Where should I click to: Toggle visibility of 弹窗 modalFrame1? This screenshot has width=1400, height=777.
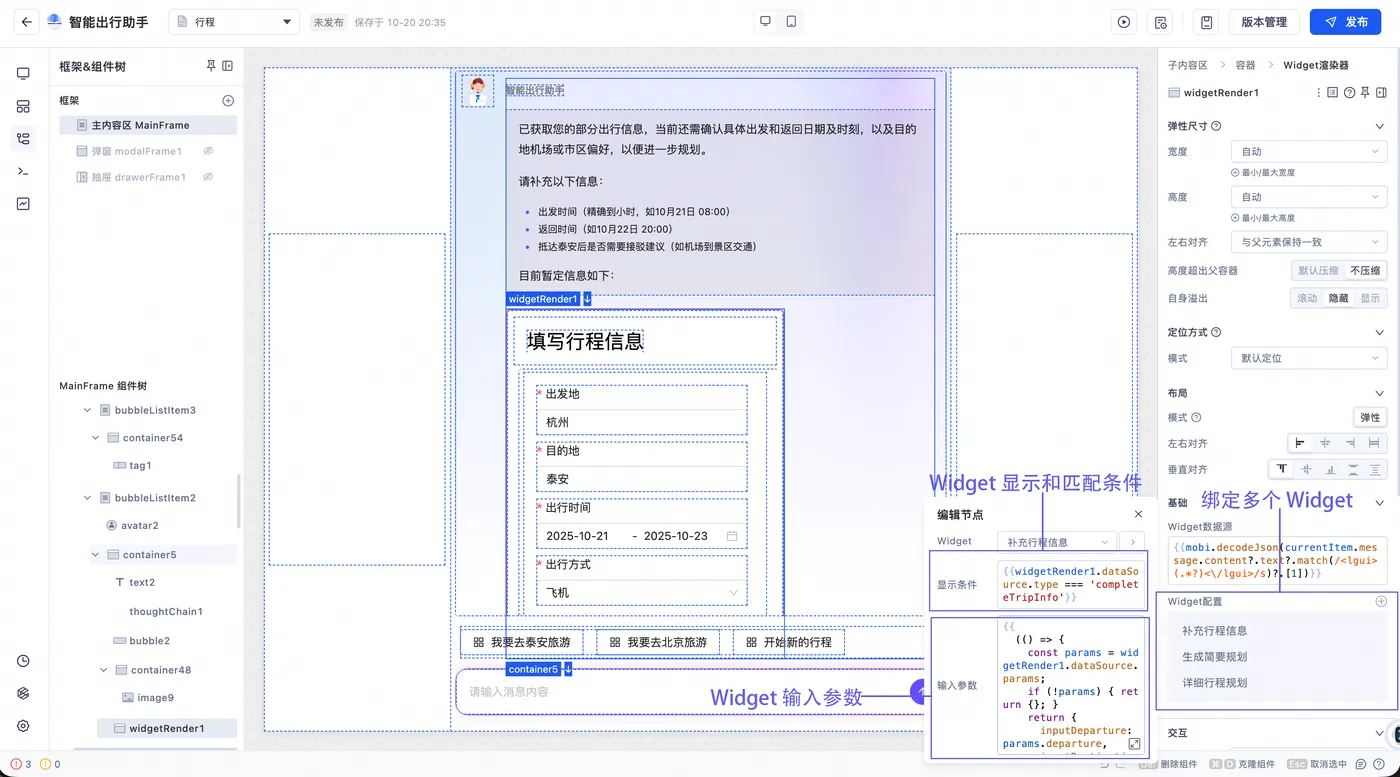tap(209, 151)
